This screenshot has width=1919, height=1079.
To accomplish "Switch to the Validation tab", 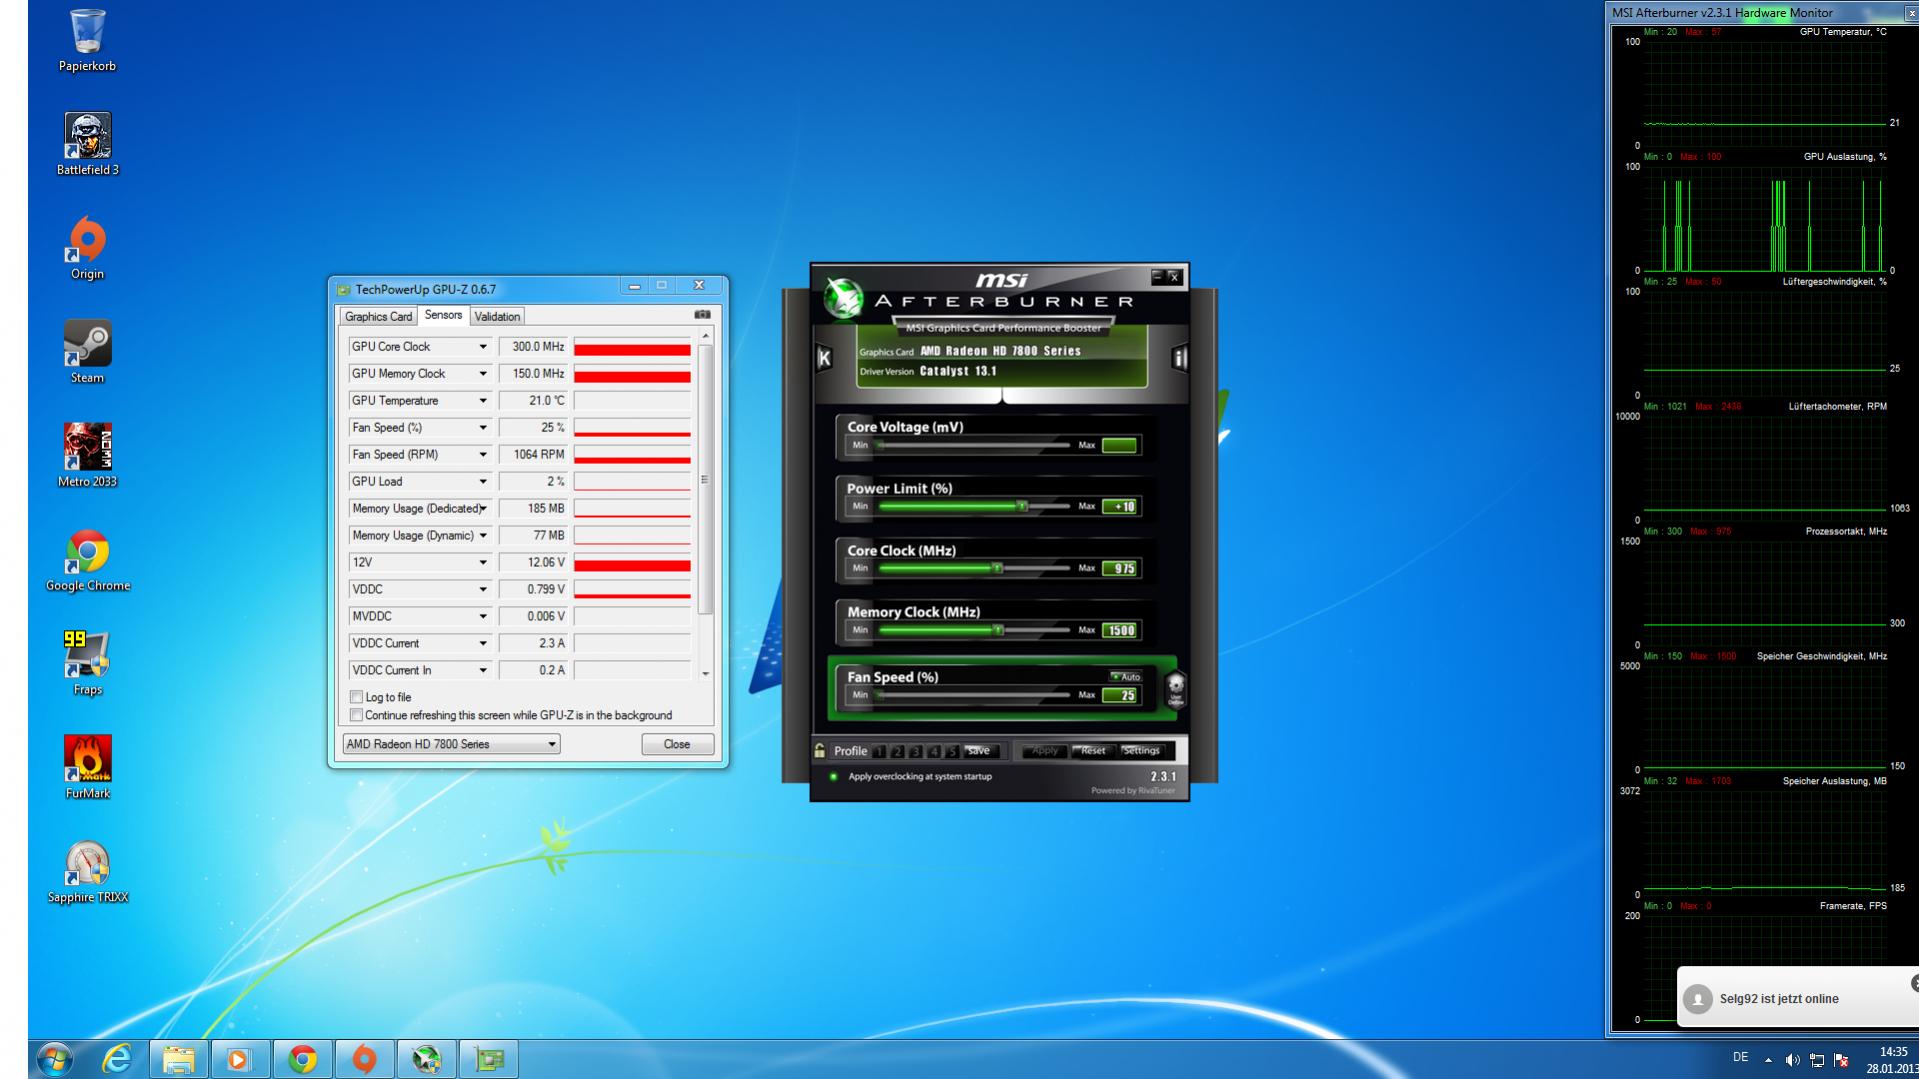I will 497,316.
